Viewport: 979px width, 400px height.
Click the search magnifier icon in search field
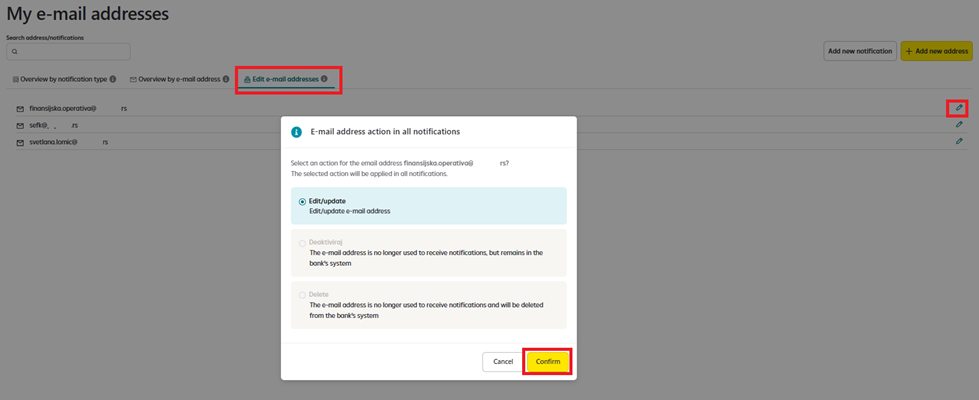15,51
